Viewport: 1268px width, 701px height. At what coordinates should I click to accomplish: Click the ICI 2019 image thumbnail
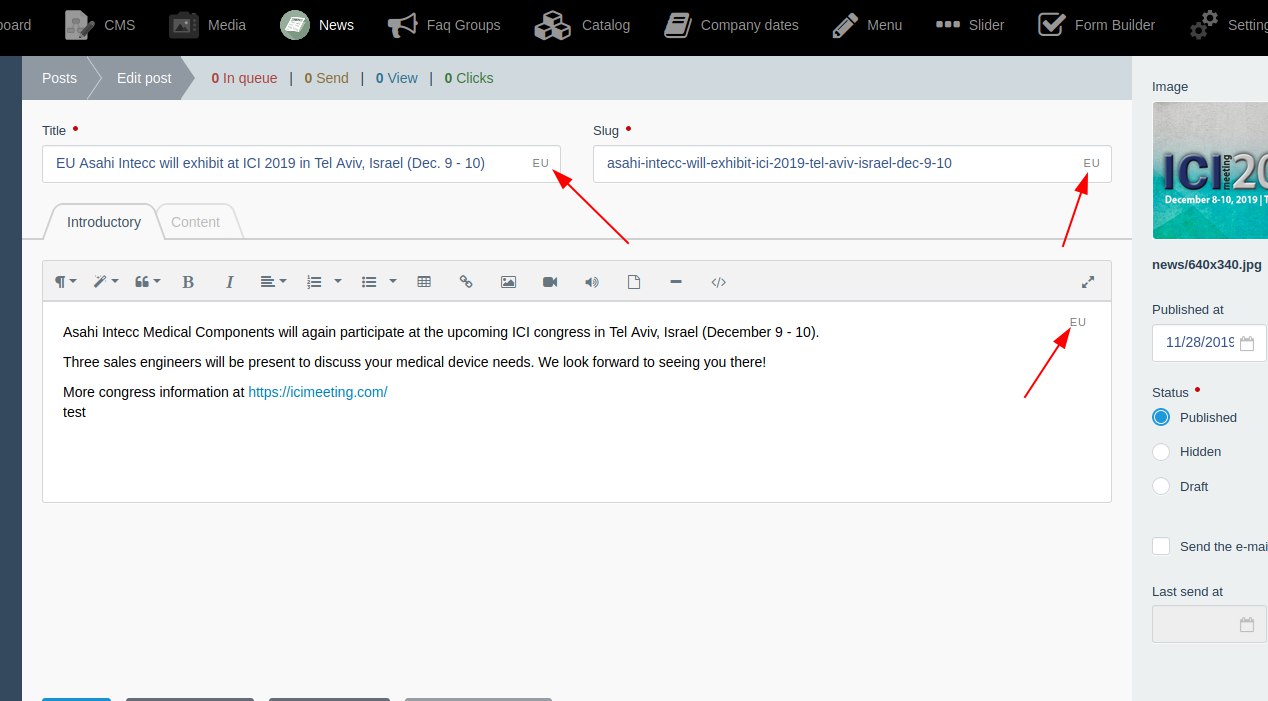(x=1210, y=171)
